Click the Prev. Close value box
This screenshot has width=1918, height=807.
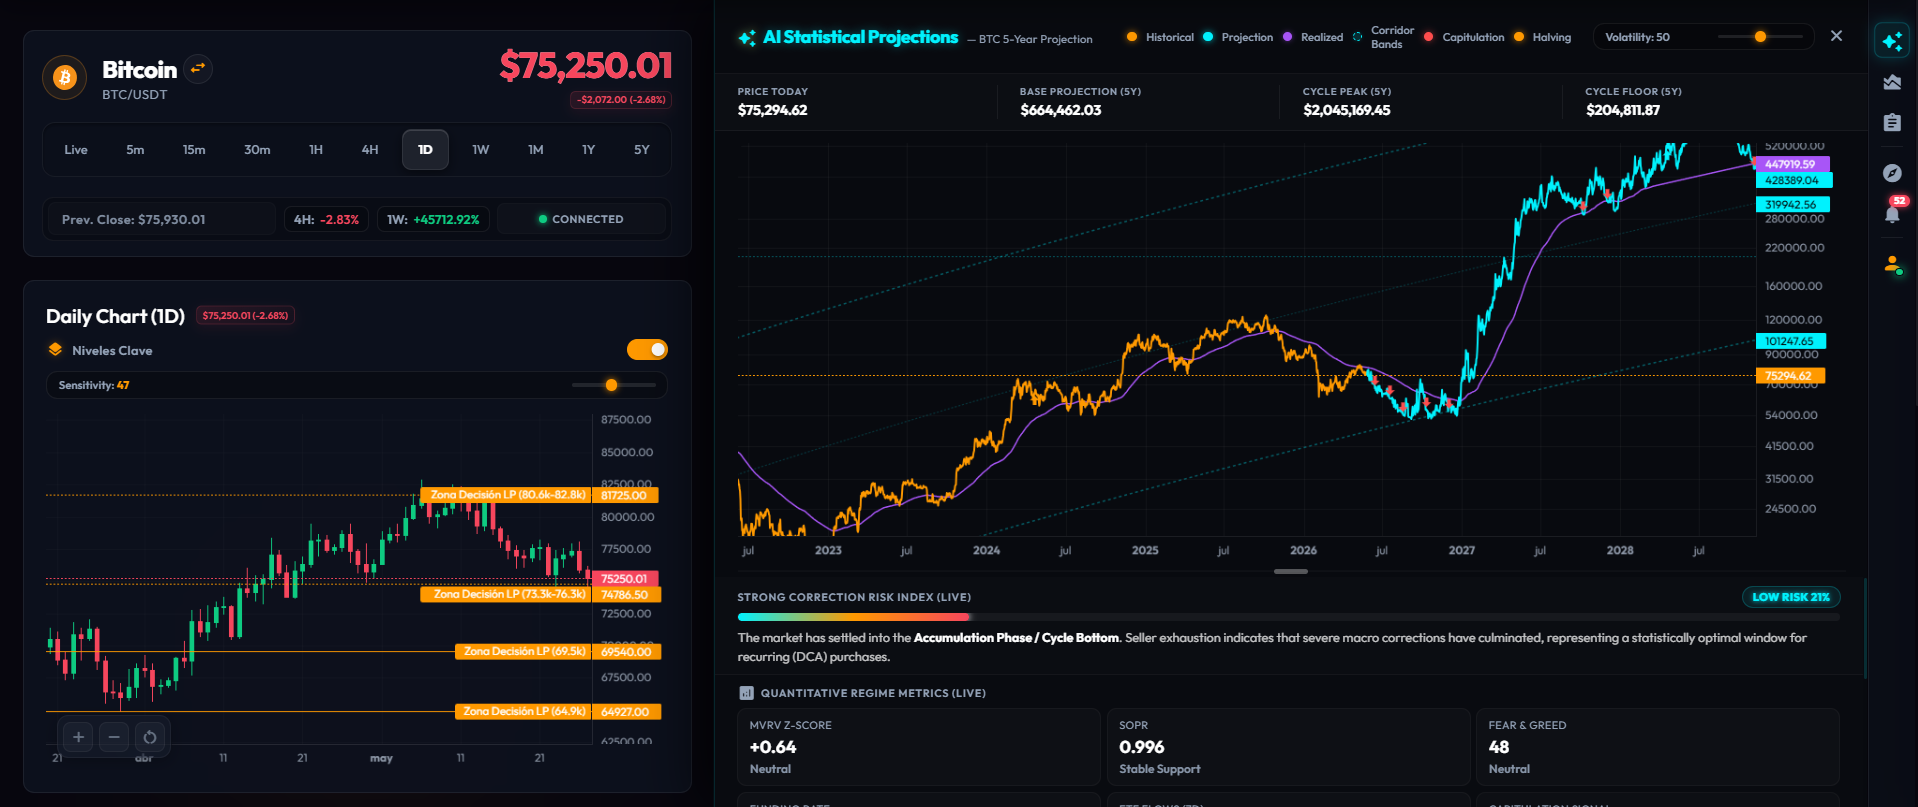[x=160, y=219]
